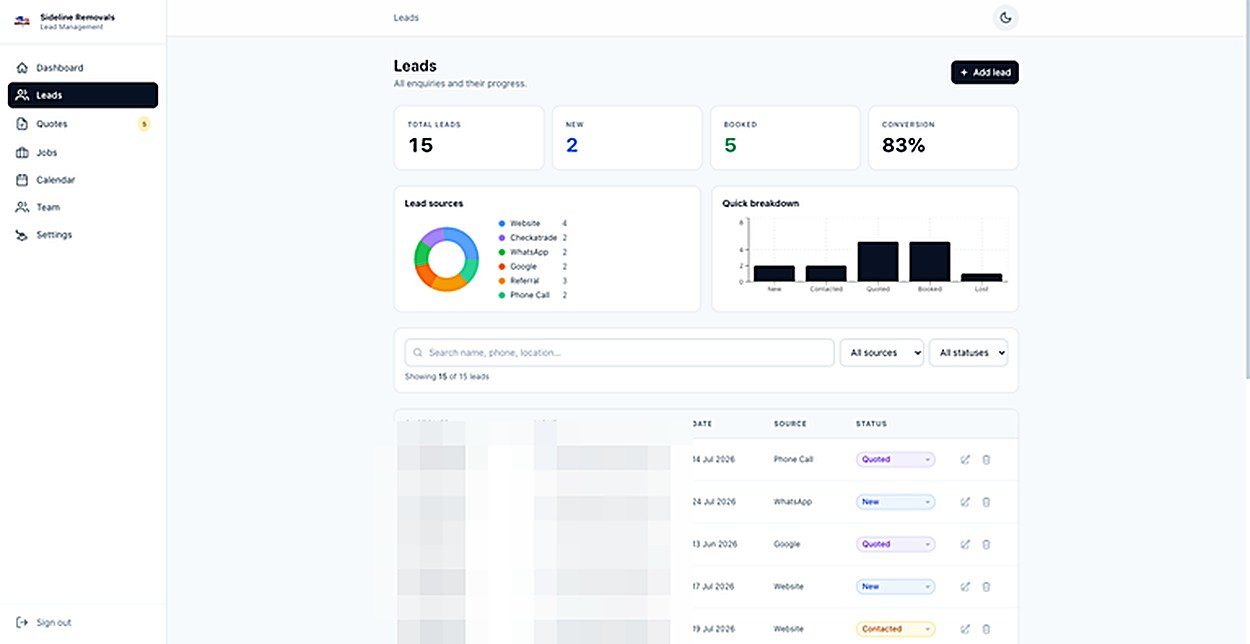Click the Lost bar in Quick breakdown

(x=981, y=277)
